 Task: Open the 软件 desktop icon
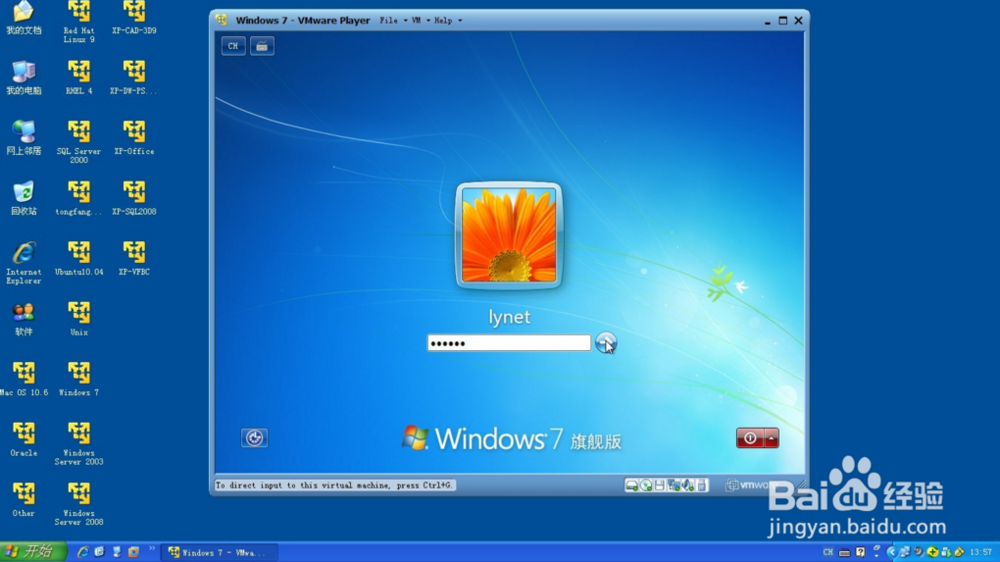pos(24,319)
